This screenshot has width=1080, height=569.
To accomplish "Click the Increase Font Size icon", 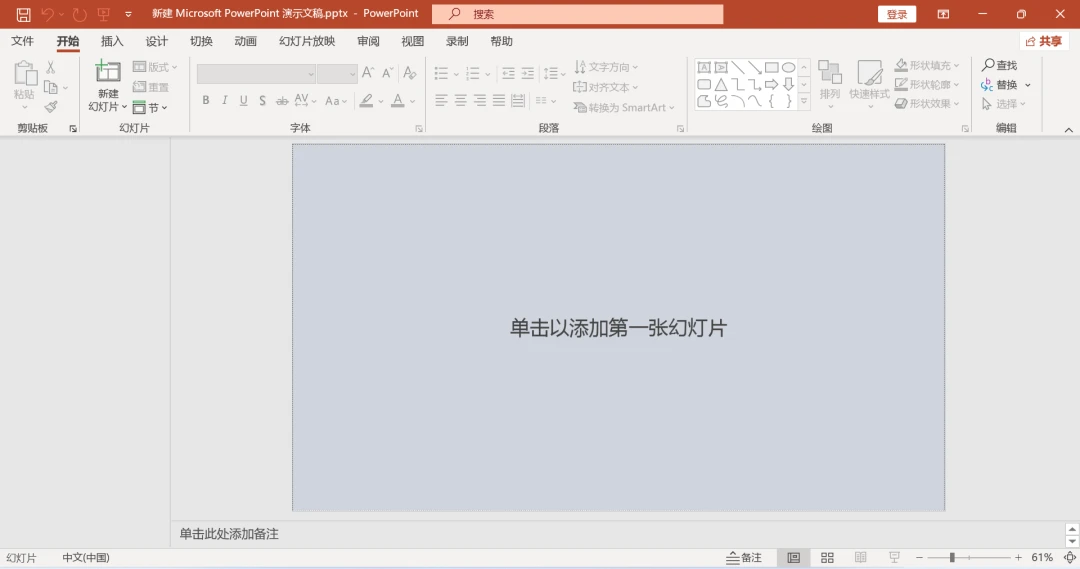I will tap(368, 72).
